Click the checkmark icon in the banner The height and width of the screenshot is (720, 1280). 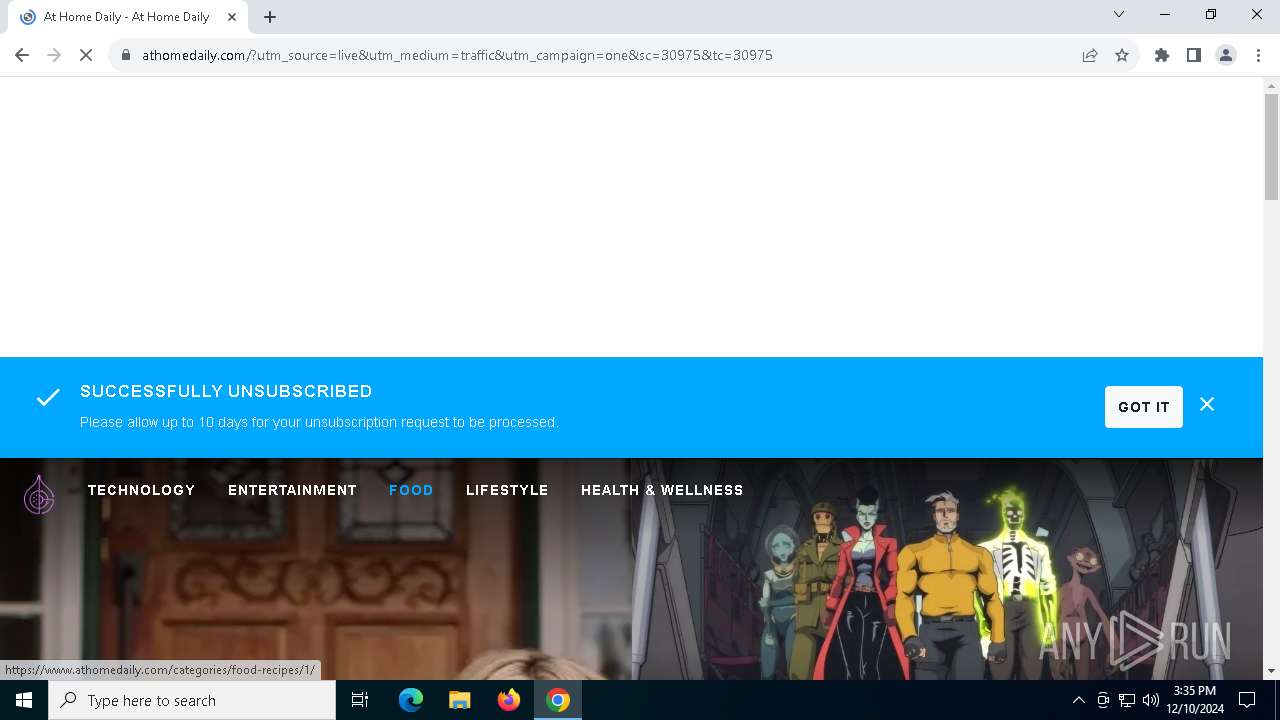[48, 397]
